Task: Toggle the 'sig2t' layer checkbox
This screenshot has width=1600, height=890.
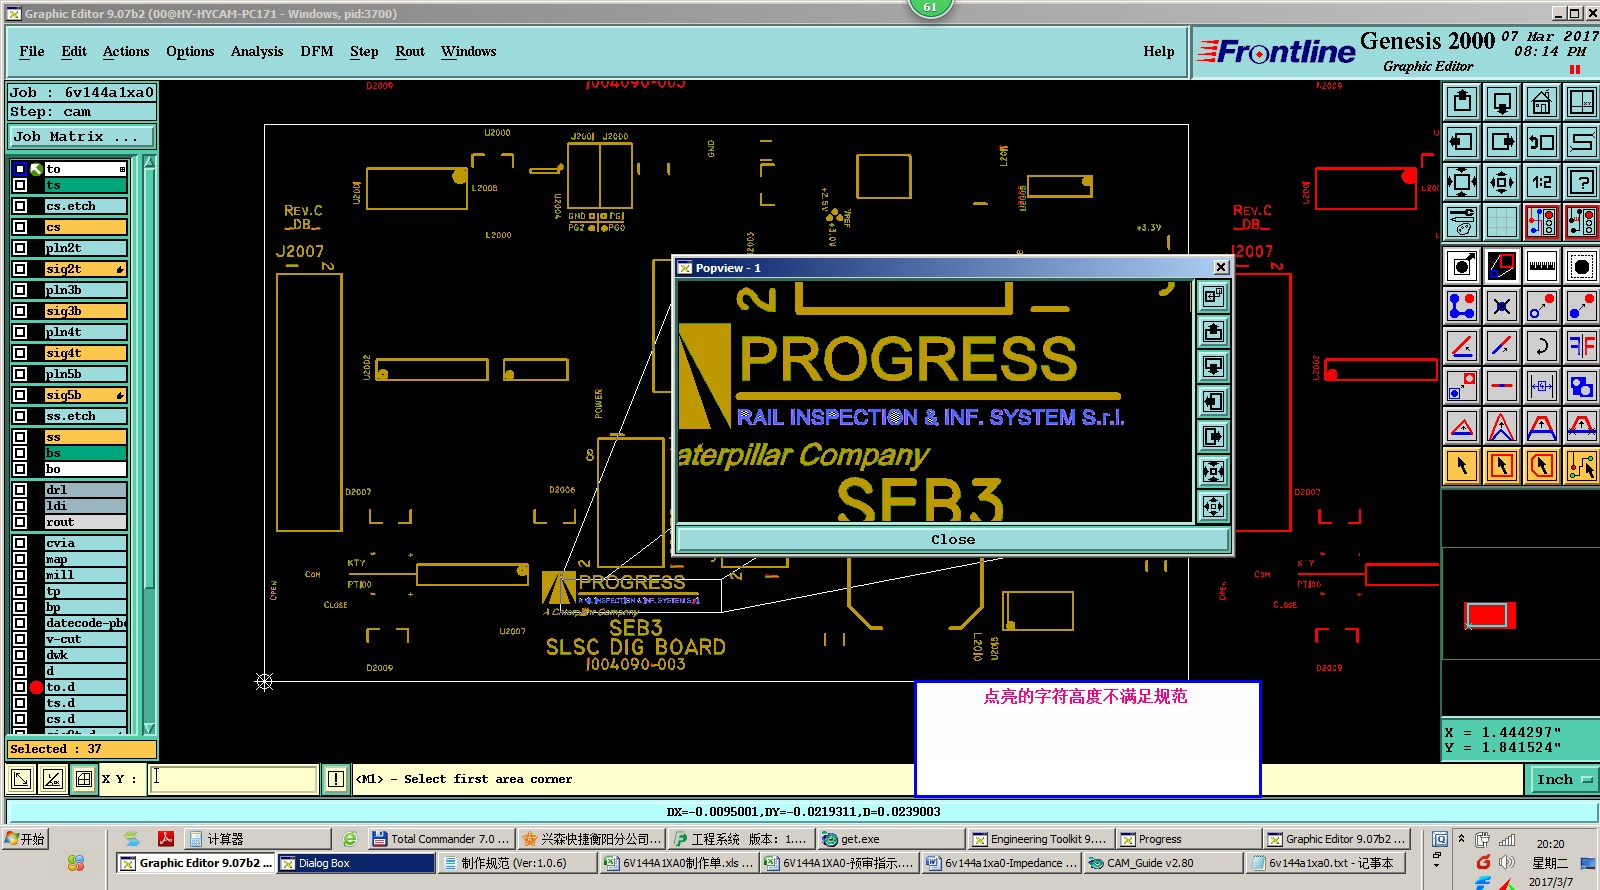Action: tap(20, 269)
